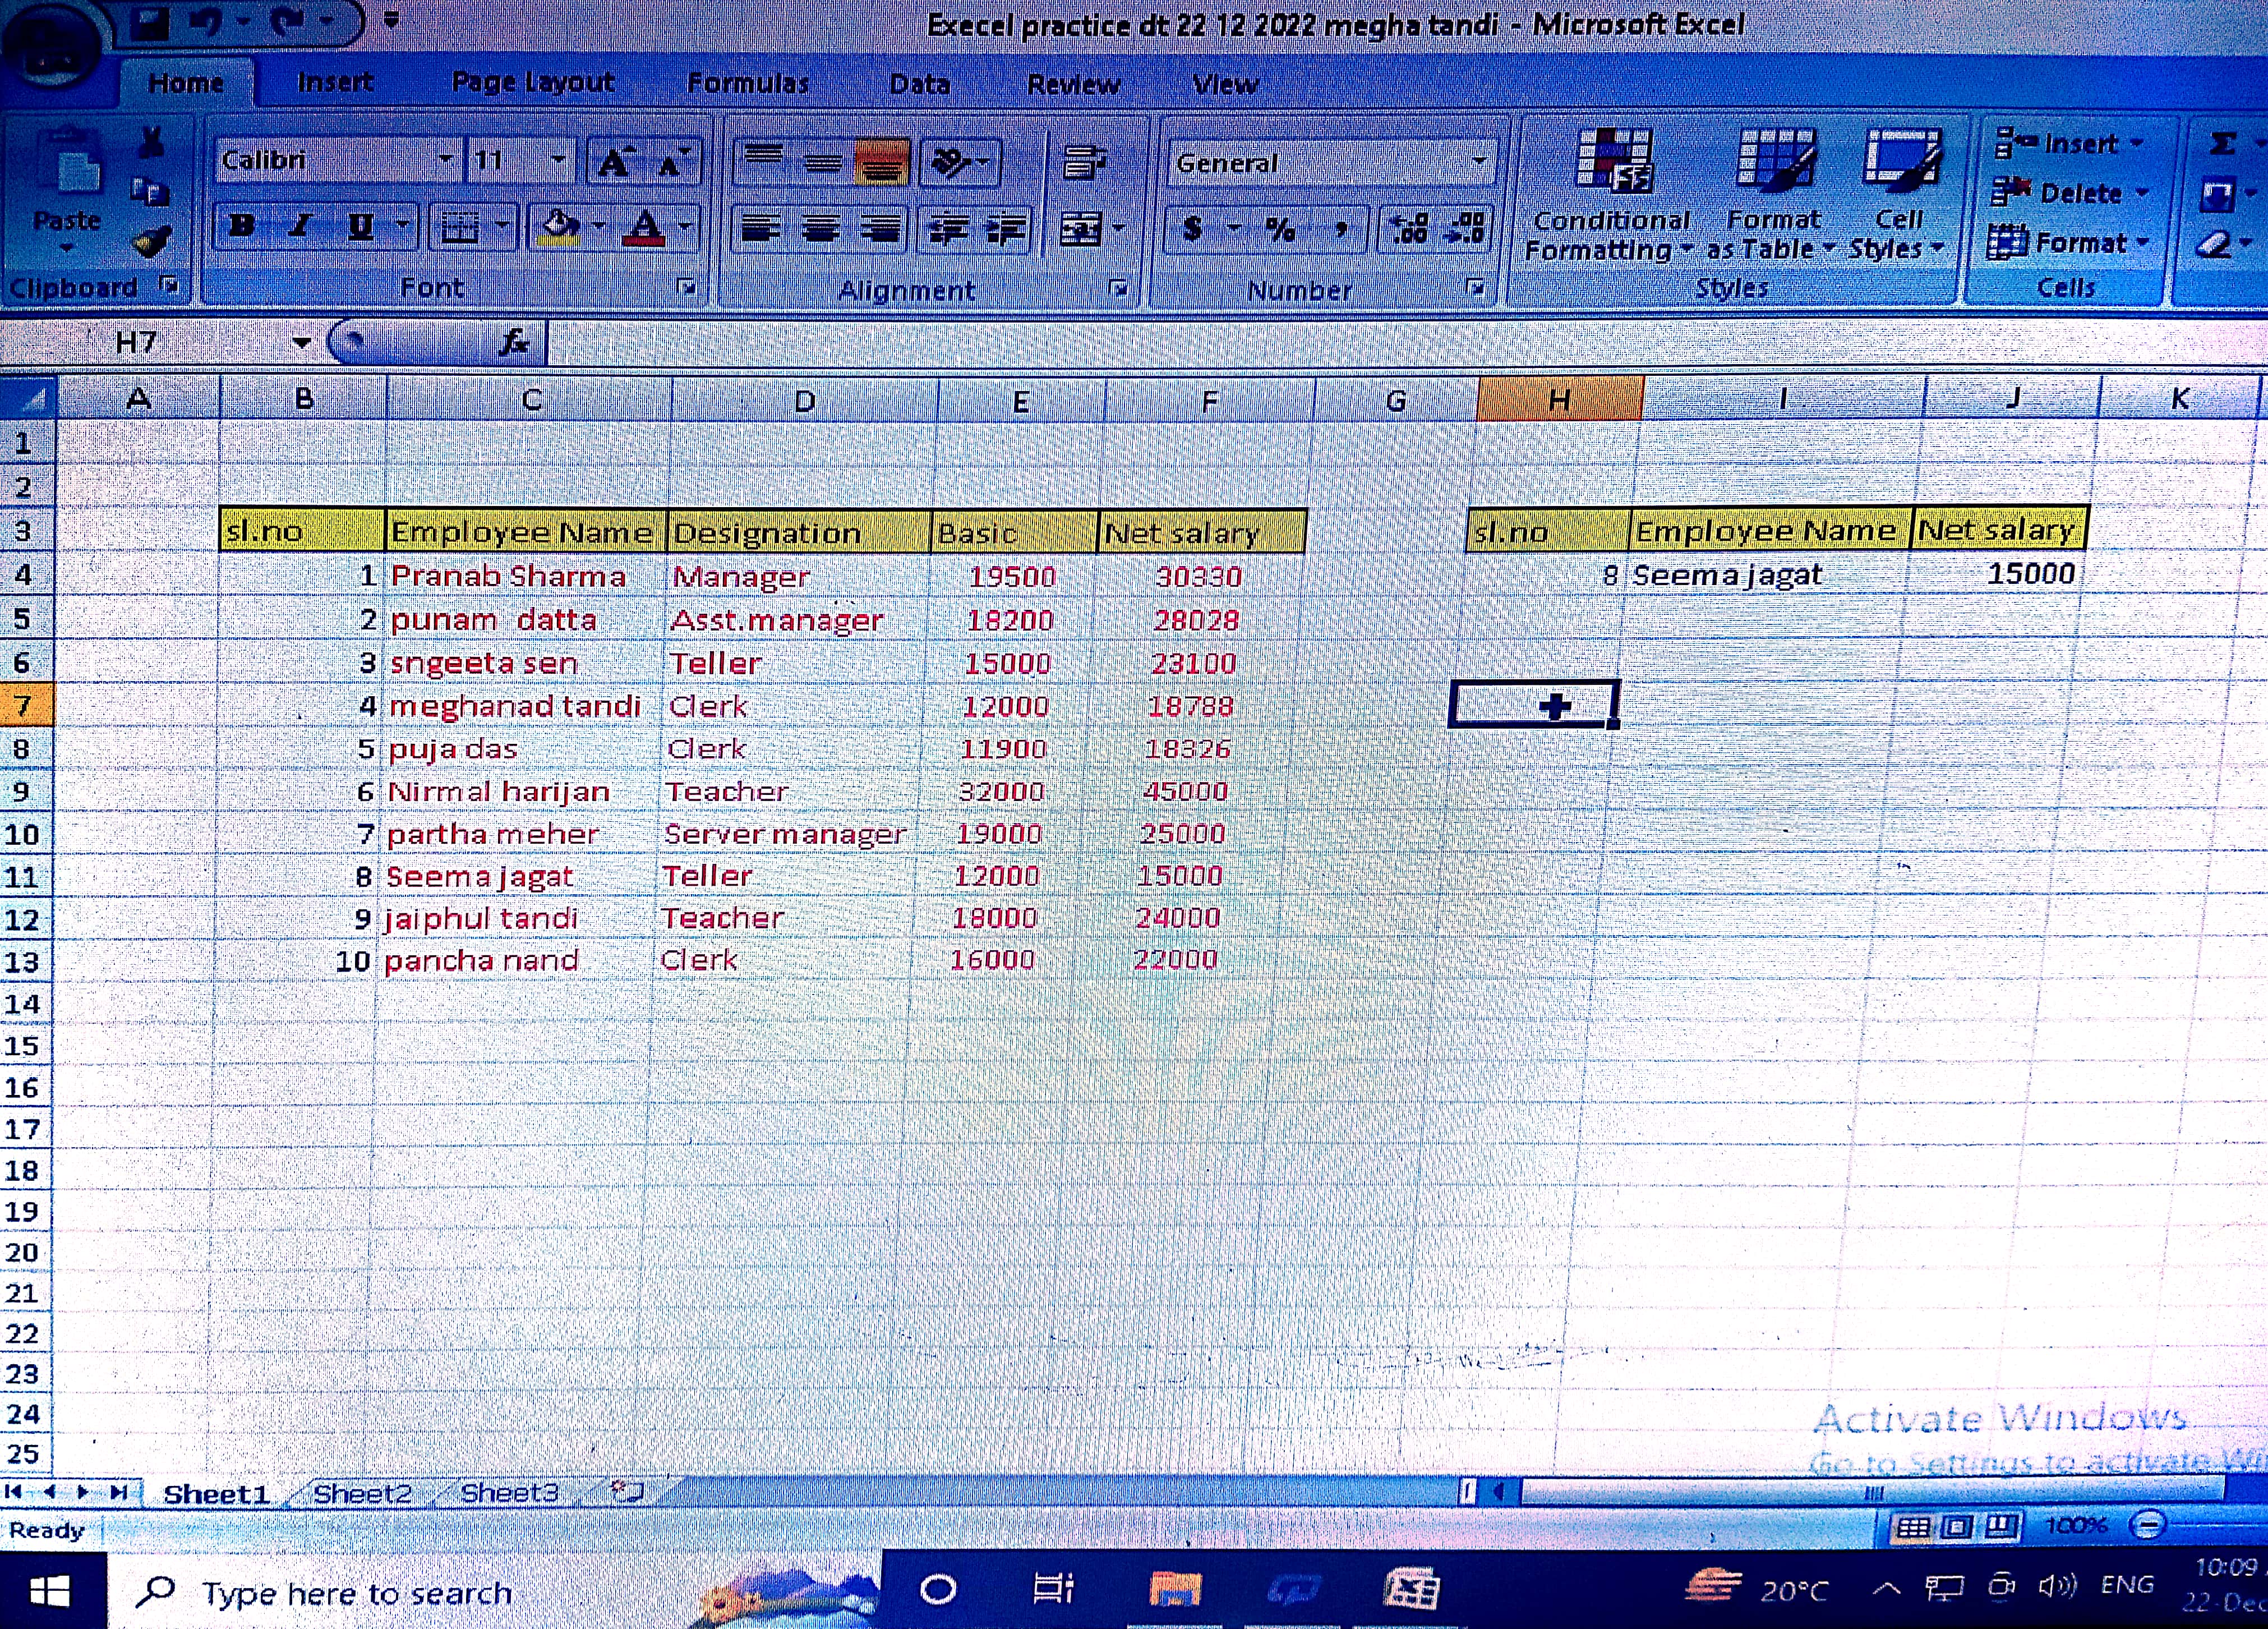2268x1629 pixels.
Task: Open Excel from the Windows taskbar
Action: (x=1411, y=1588)
